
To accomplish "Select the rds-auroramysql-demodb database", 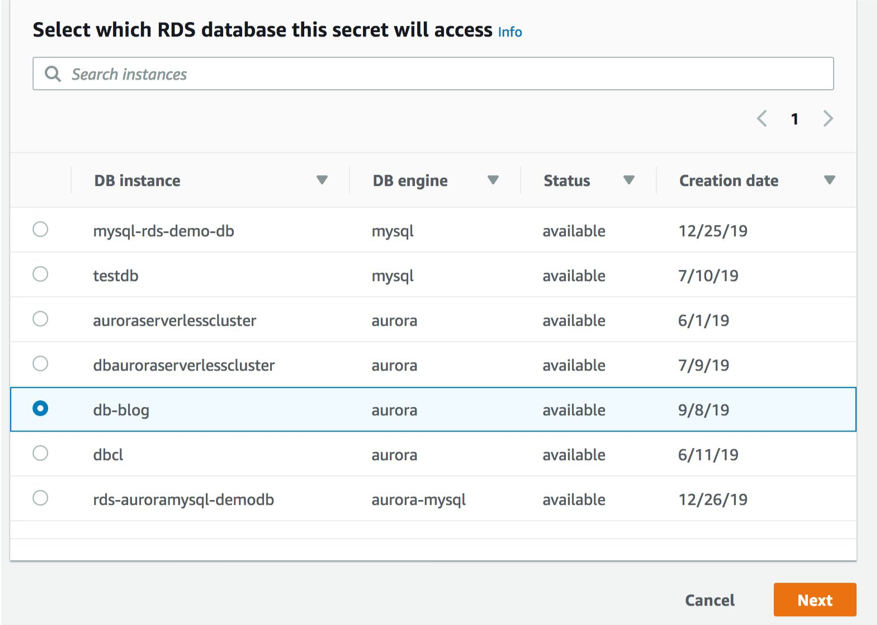I will 40,499.
